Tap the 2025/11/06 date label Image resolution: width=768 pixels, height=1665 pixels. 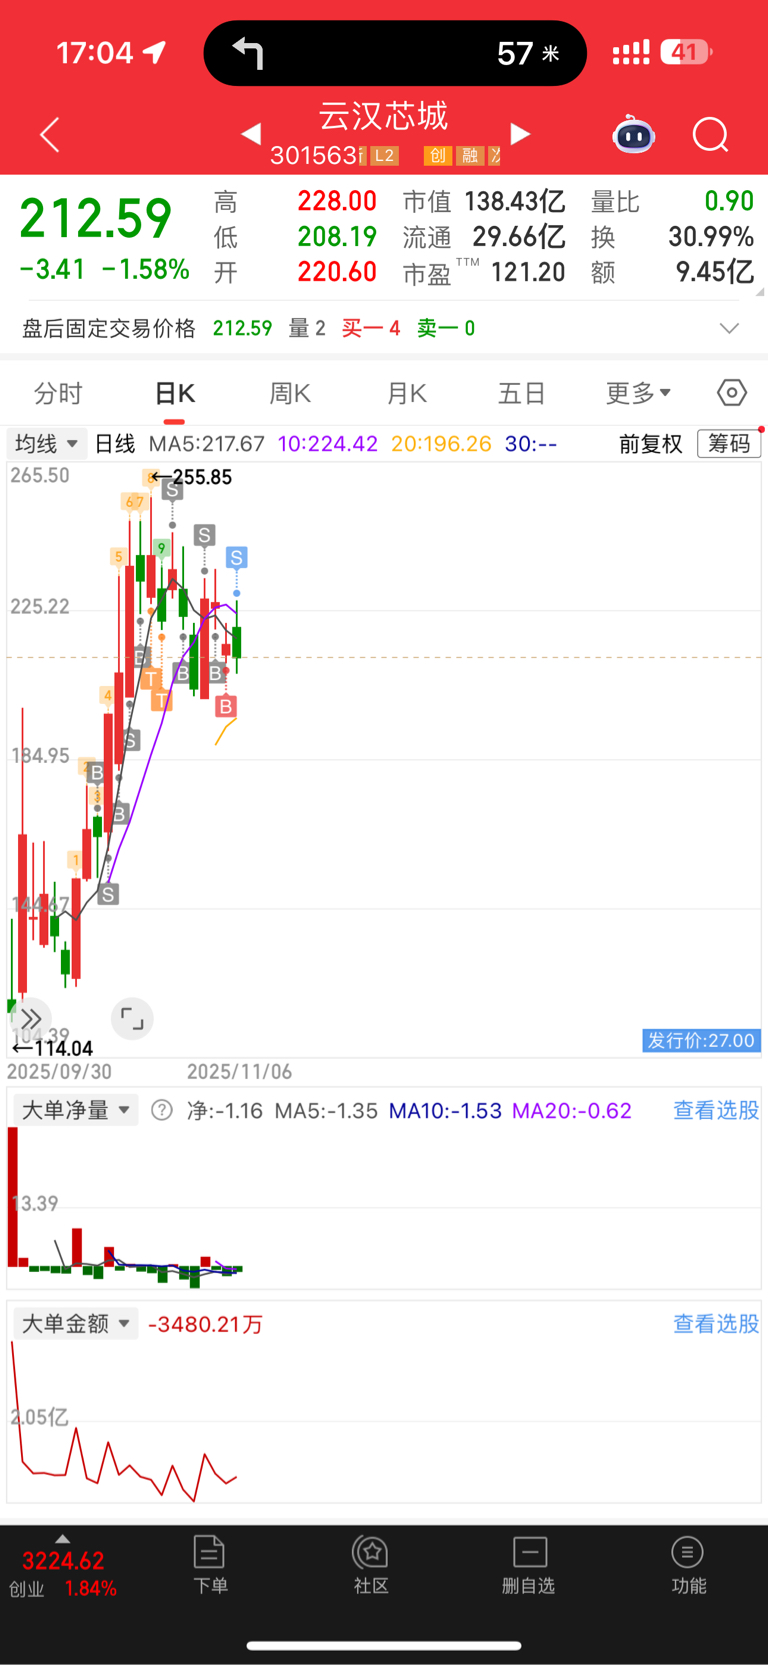[x=239, y=1071]
